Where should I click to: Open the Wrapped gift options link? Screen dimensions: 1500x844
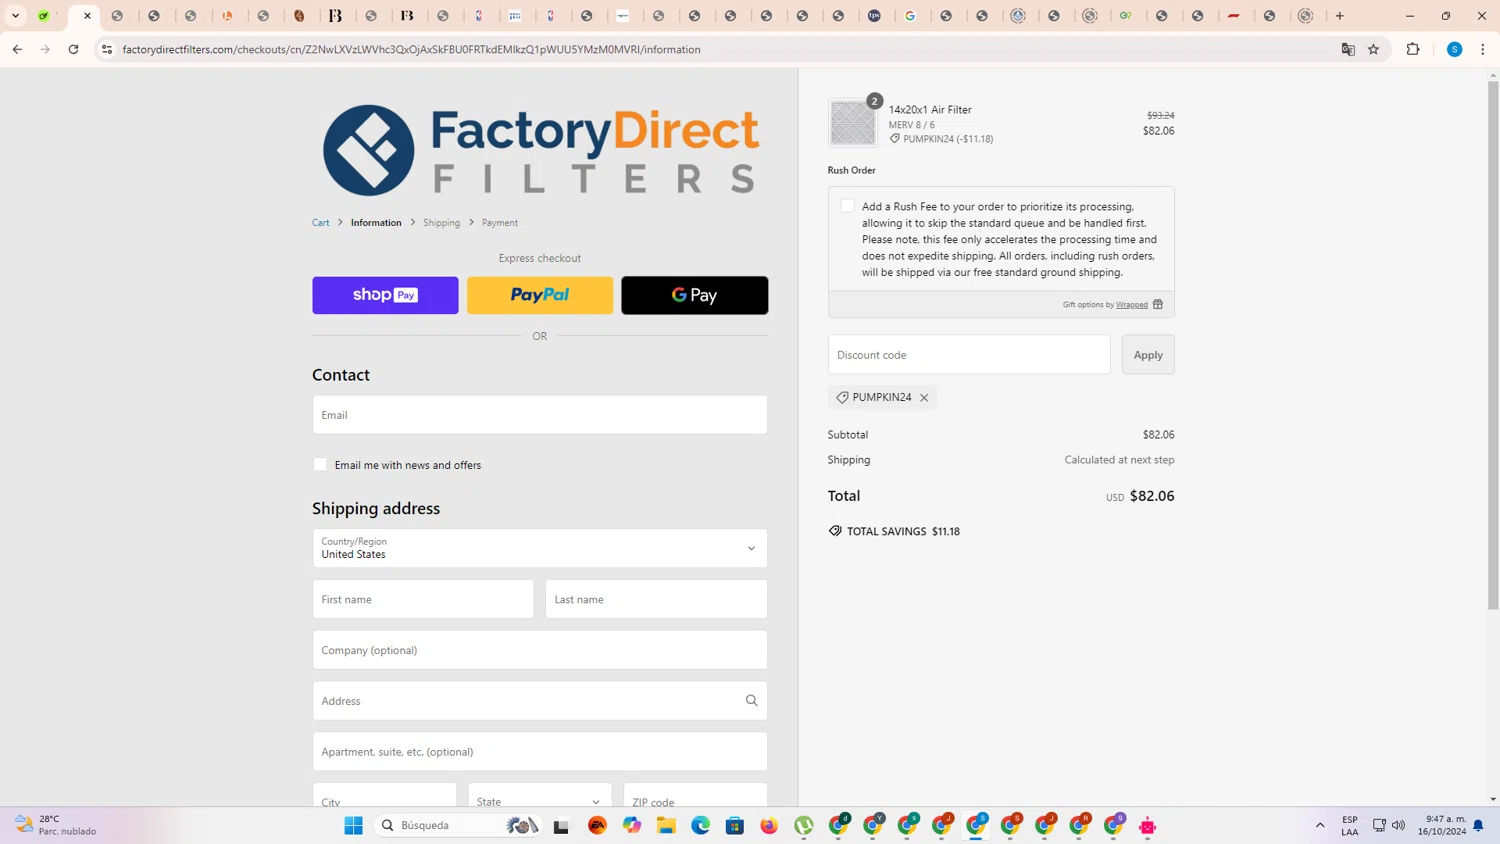1132,305
